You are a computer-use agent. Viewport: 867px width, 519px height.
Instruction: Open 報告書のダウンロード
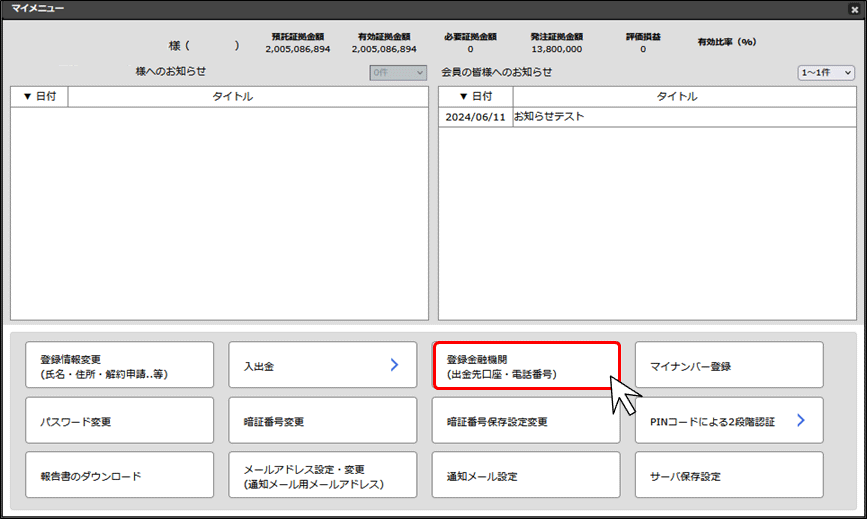pyautogui.click(x=120, y=476)
